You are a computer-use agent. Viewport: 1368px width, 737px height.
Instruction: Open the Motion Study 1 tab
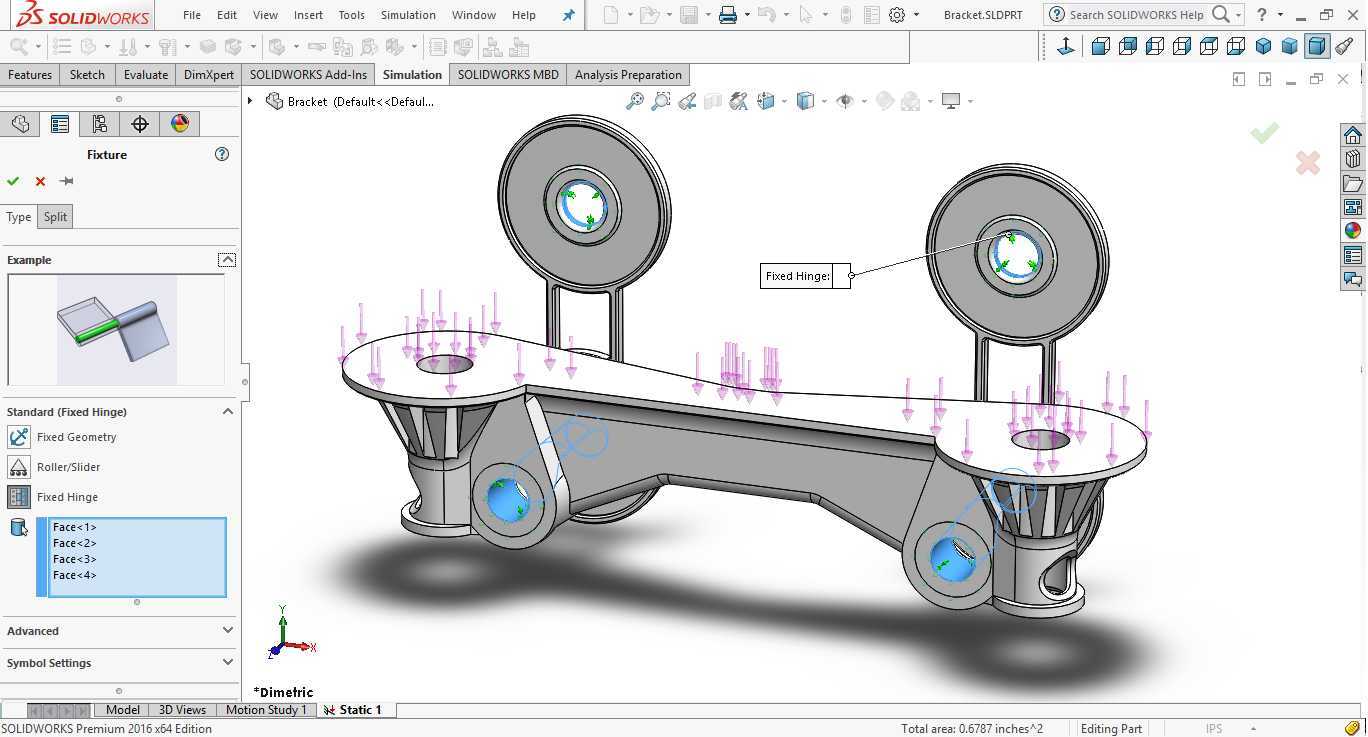(x=266, y=710)
